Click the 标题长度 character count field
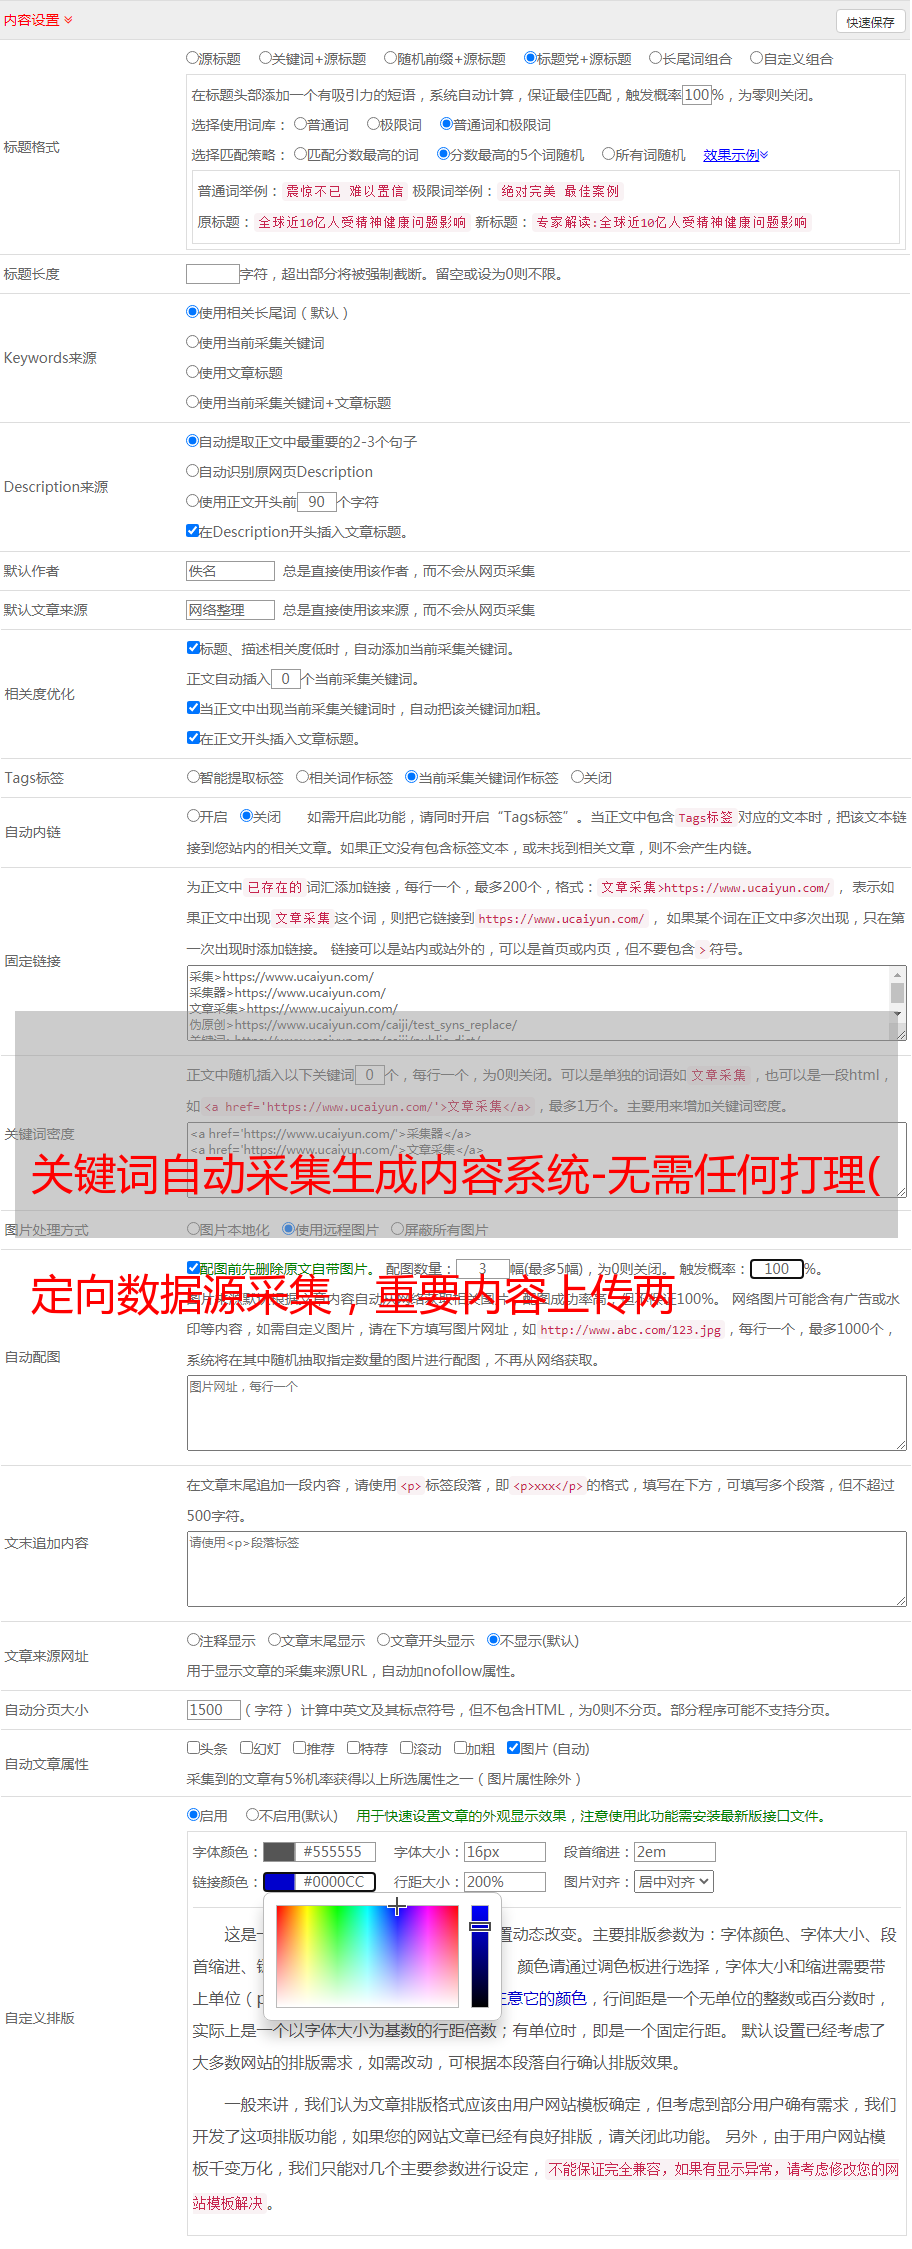 (x=213, y=274)
